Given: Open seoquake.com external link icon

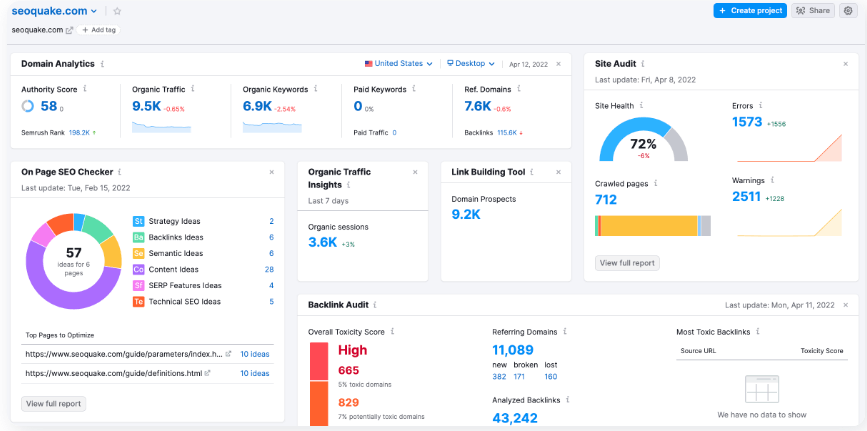Looking at the screenshot, I should pos(69,30).
